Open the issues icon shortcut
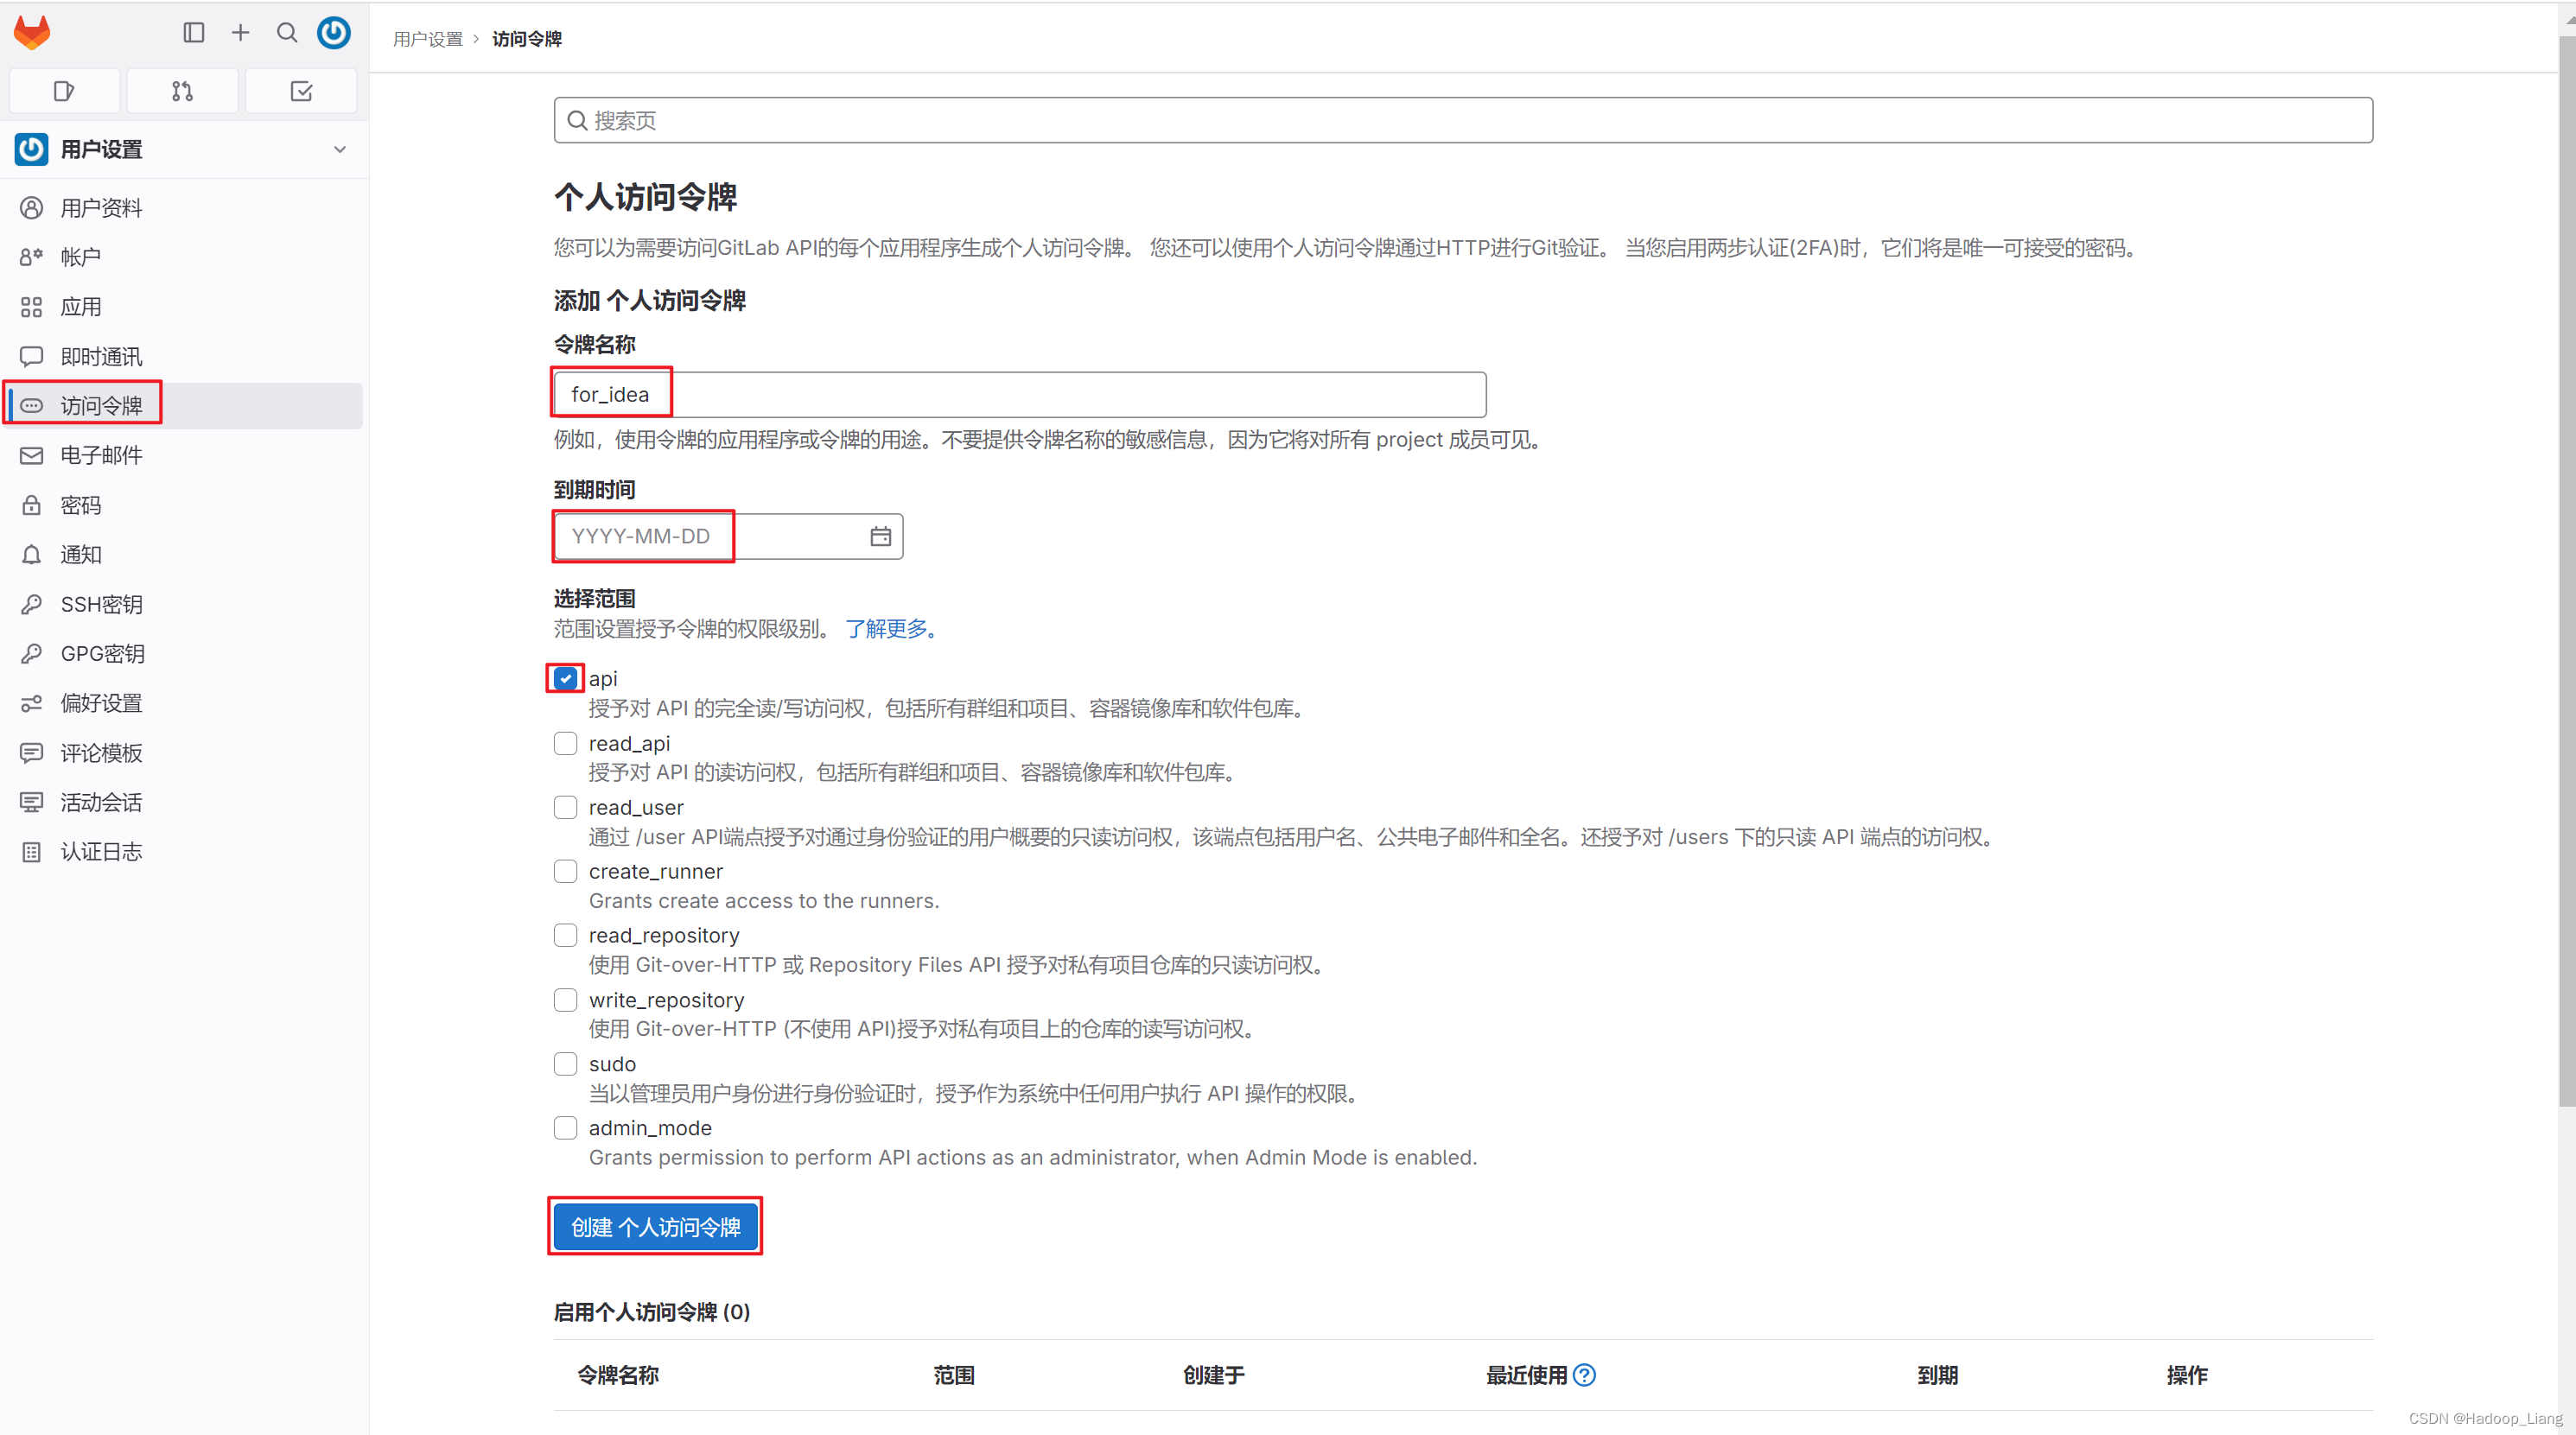This screenshot has width=2576, height=1435. tap(64, 91)
